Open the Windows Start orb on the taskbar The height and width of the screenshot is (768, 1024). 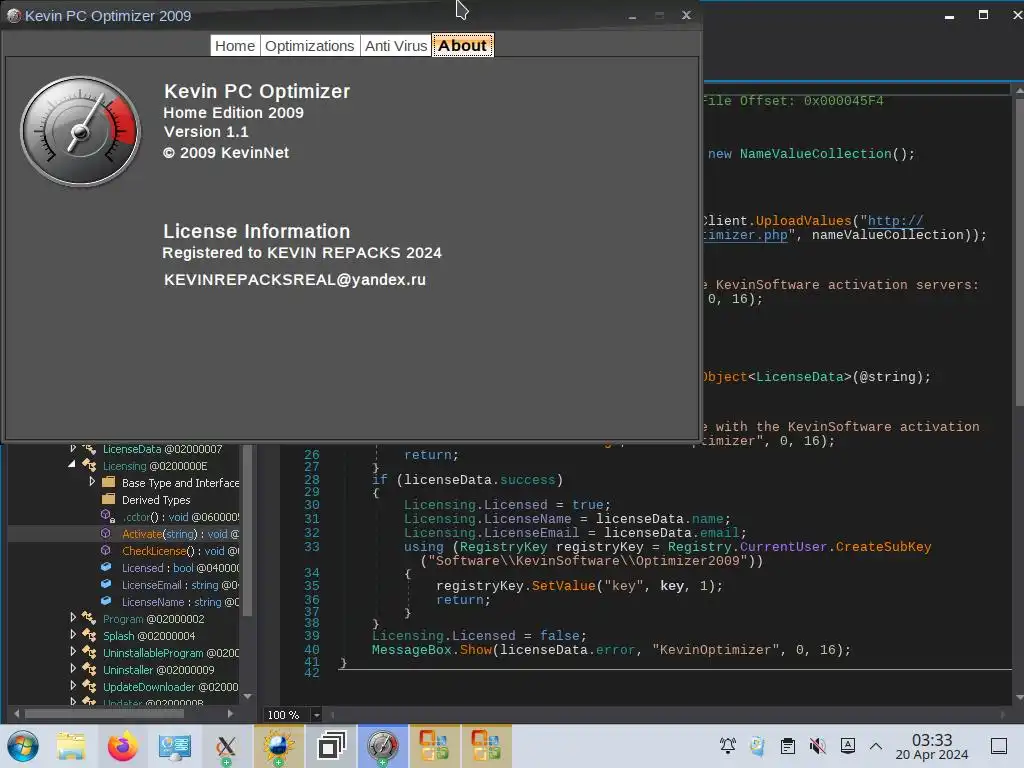pos(23,746)
